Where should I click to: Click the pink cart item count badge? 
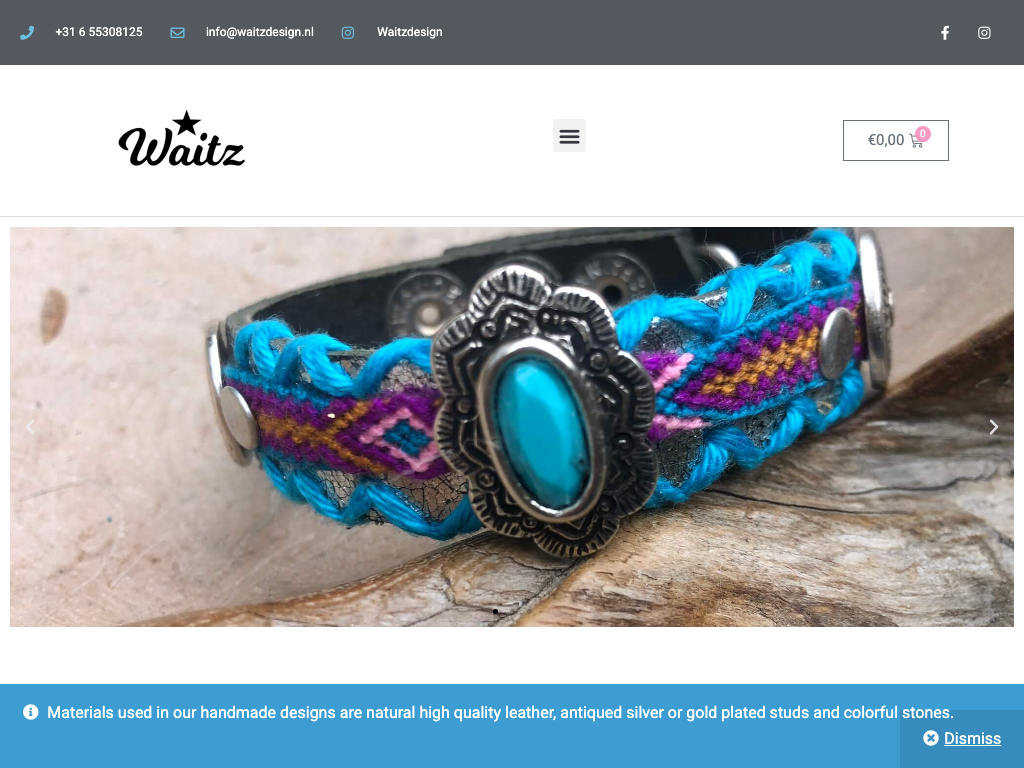point(923,133)
